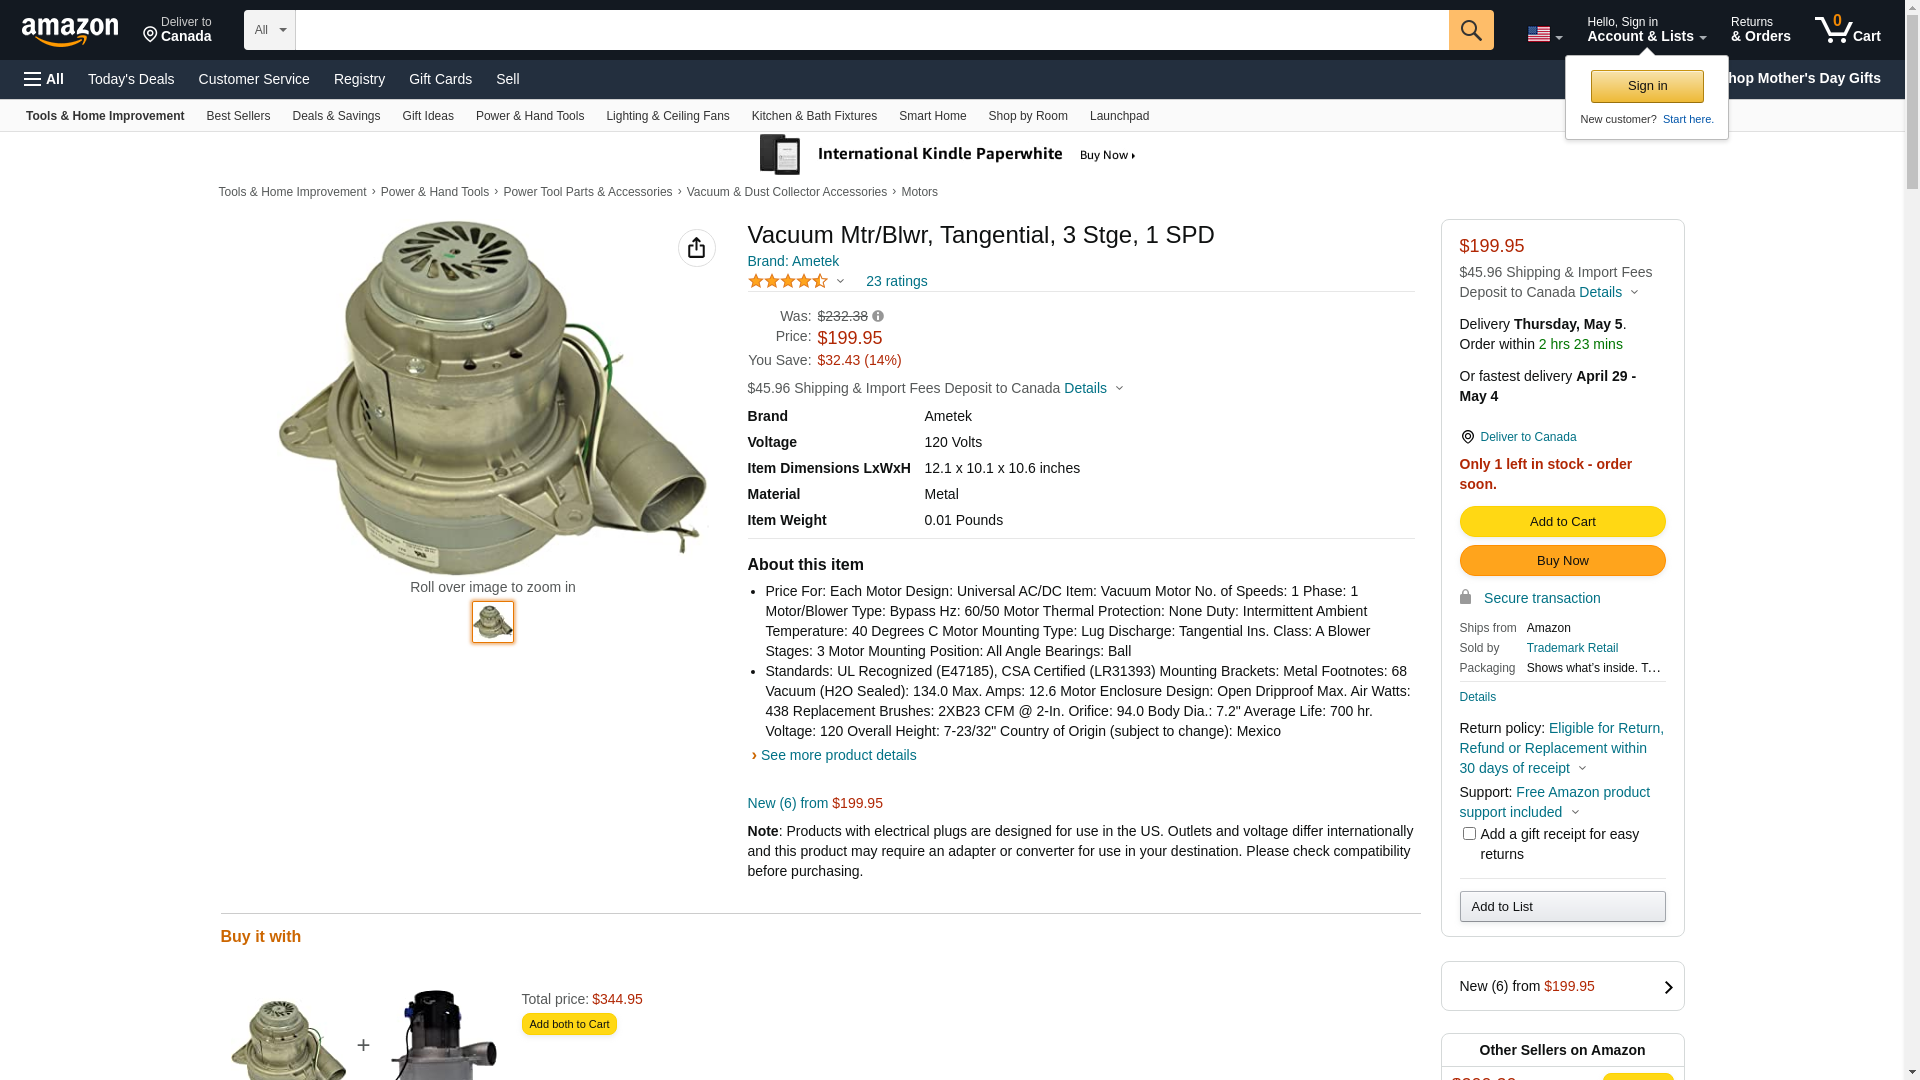The width and height of the screenshot is (1920, 1080).
Task: Click the Buy Now button
Action: [1562, 560]
